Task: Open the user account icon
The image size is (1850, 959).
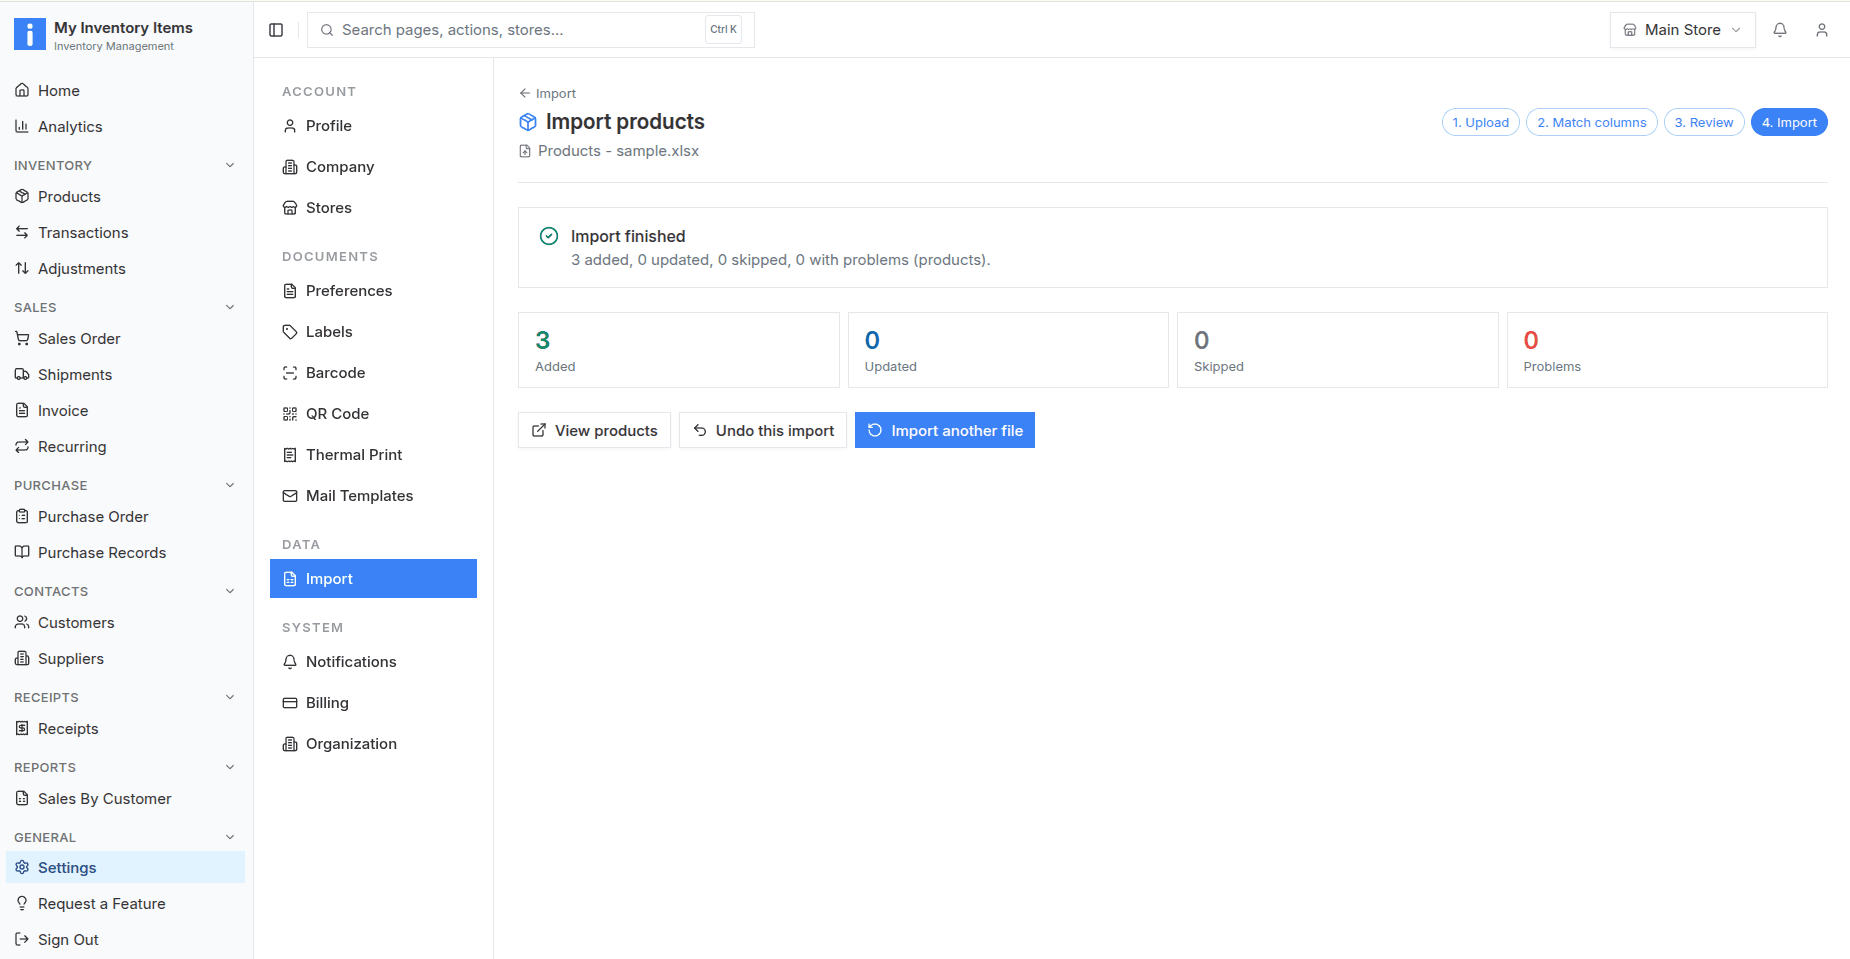Action: coord(1822,30)
